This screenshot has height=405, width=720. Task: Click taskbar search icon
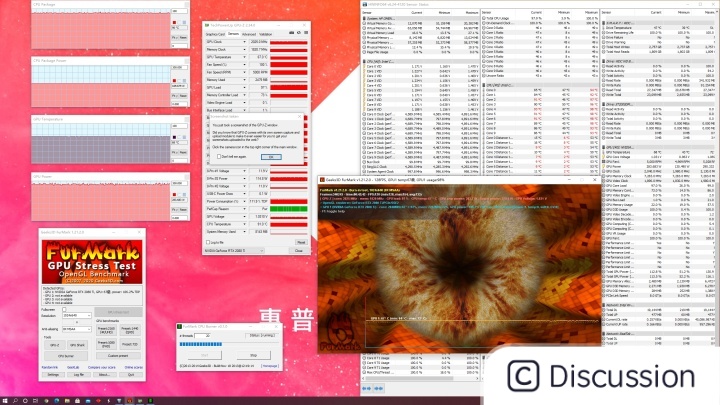[15, 401]
